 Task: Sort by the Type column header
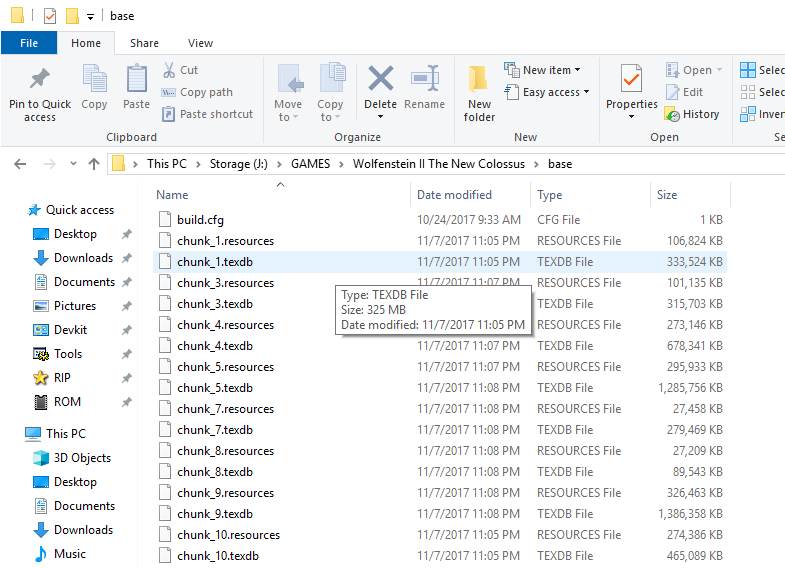[x=549, y=195]
